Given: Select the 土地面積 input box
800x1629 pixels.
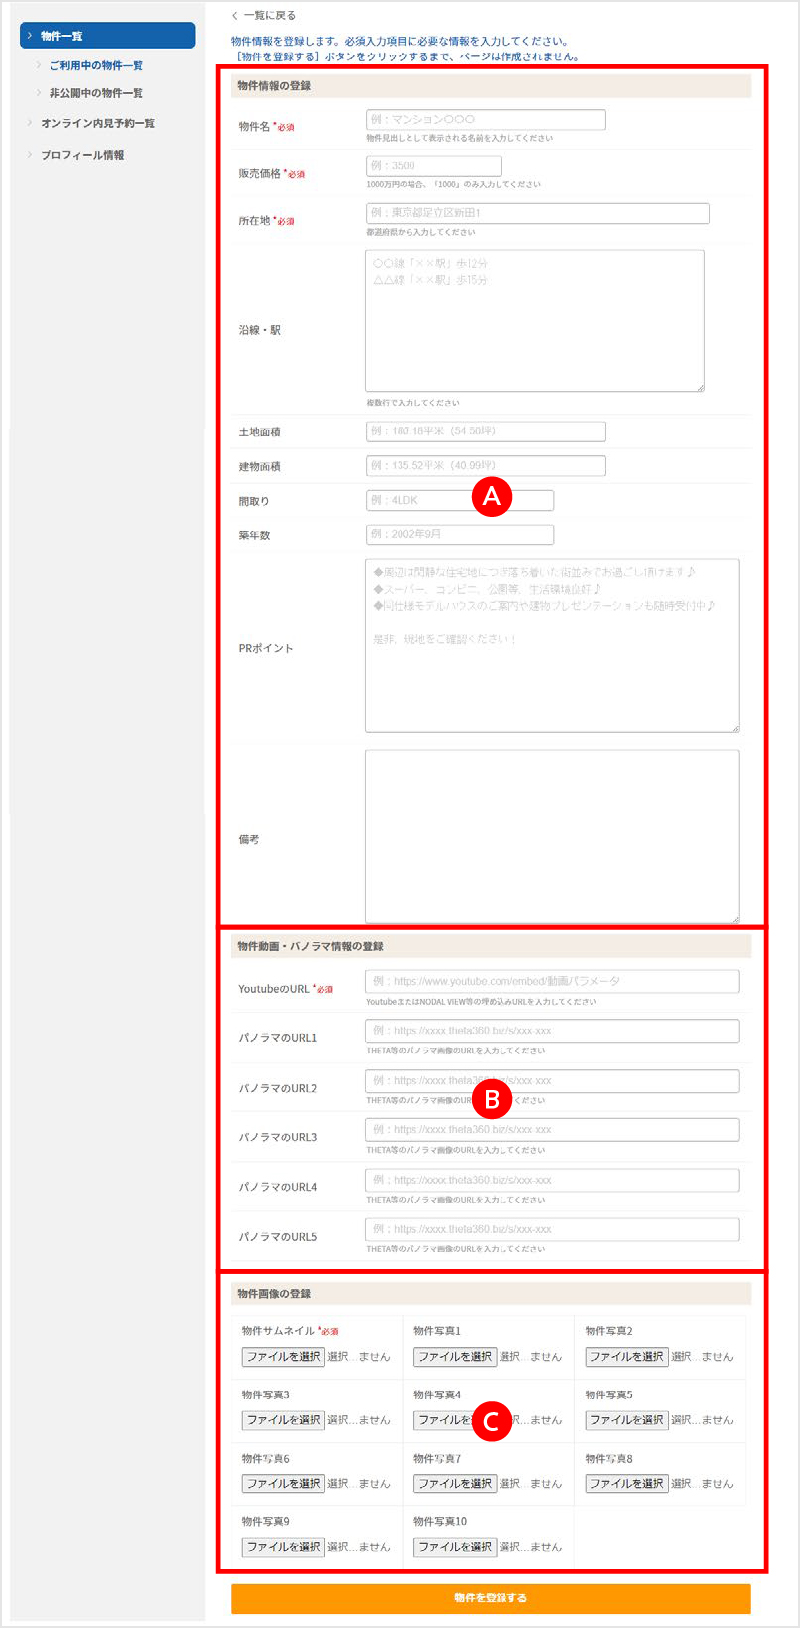Looking at the screenshot, I should pyautogui.click(x=485, y=432).
